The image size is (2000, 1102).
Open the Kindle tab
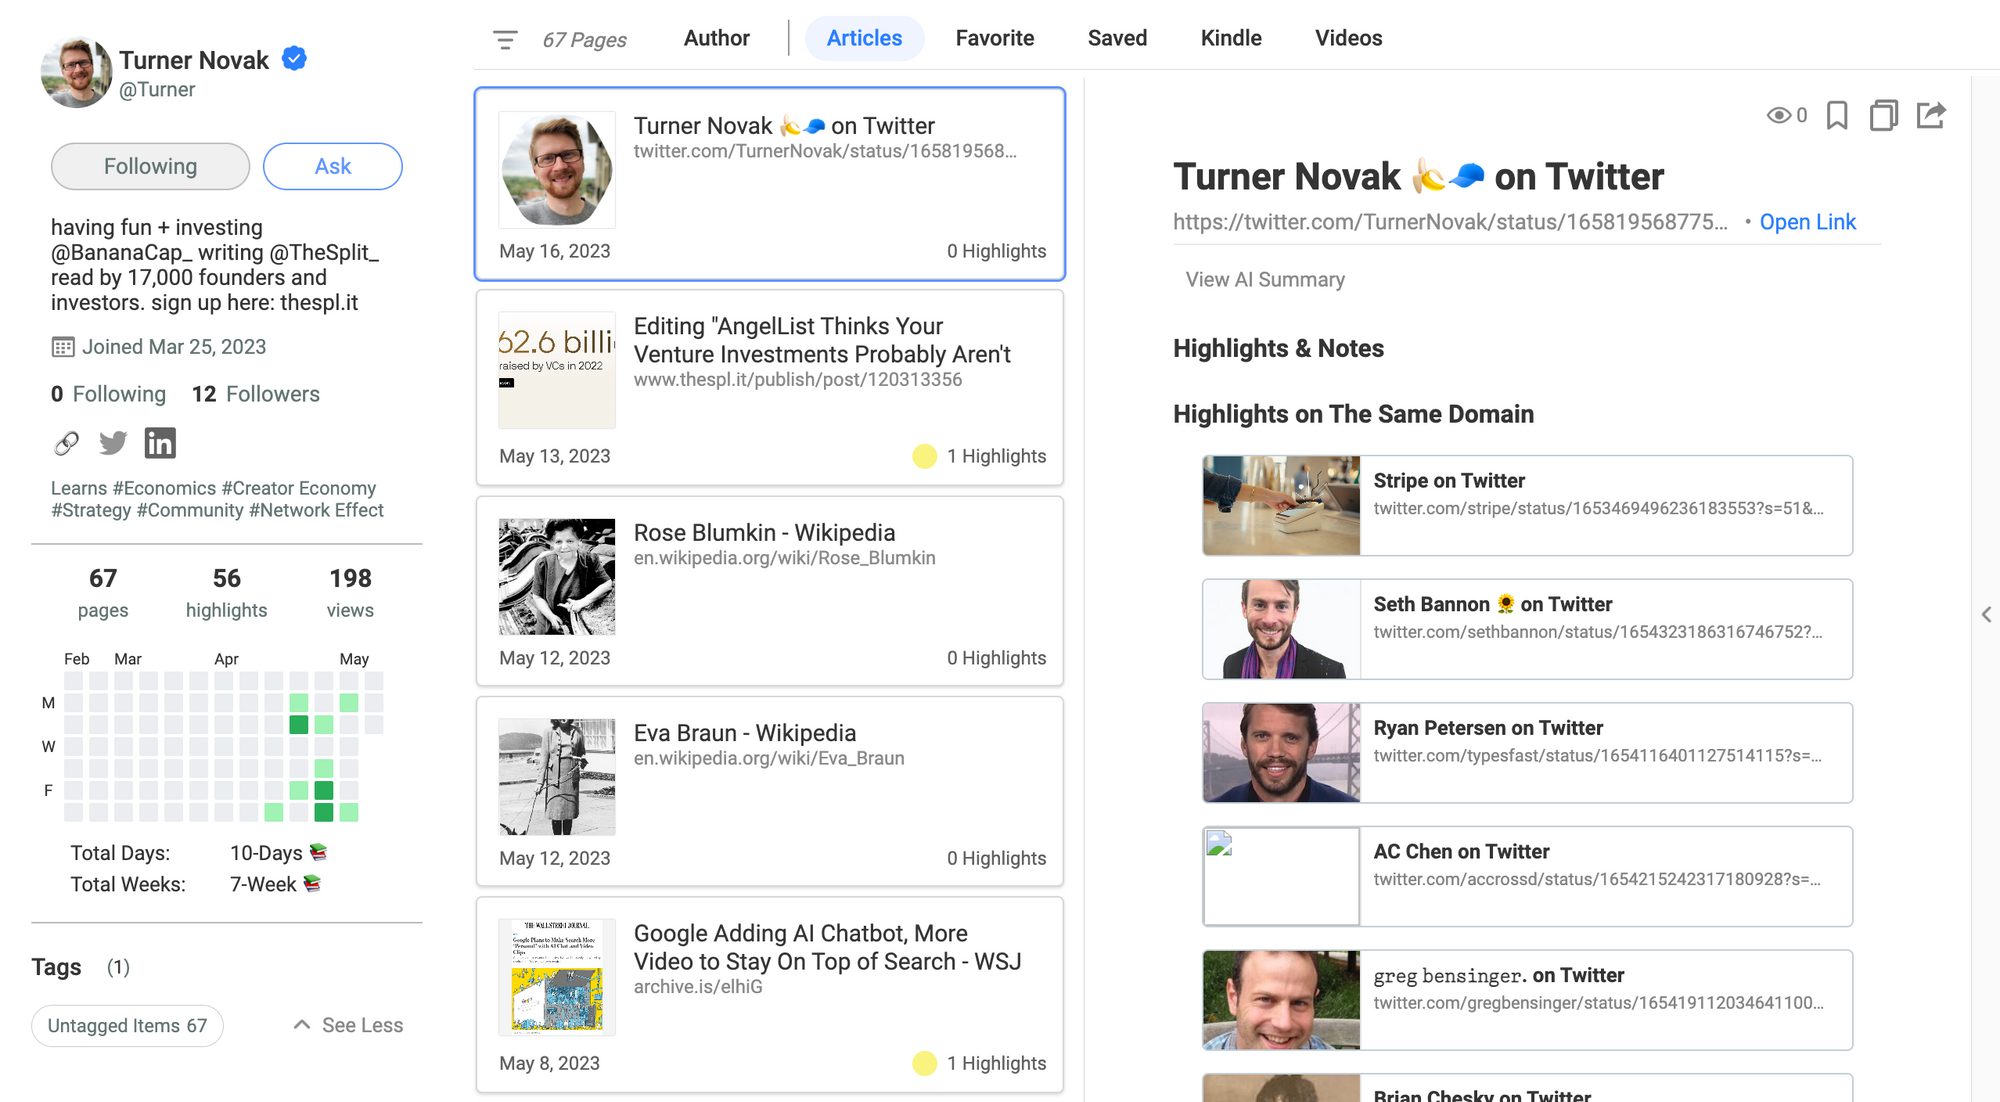1231,38
